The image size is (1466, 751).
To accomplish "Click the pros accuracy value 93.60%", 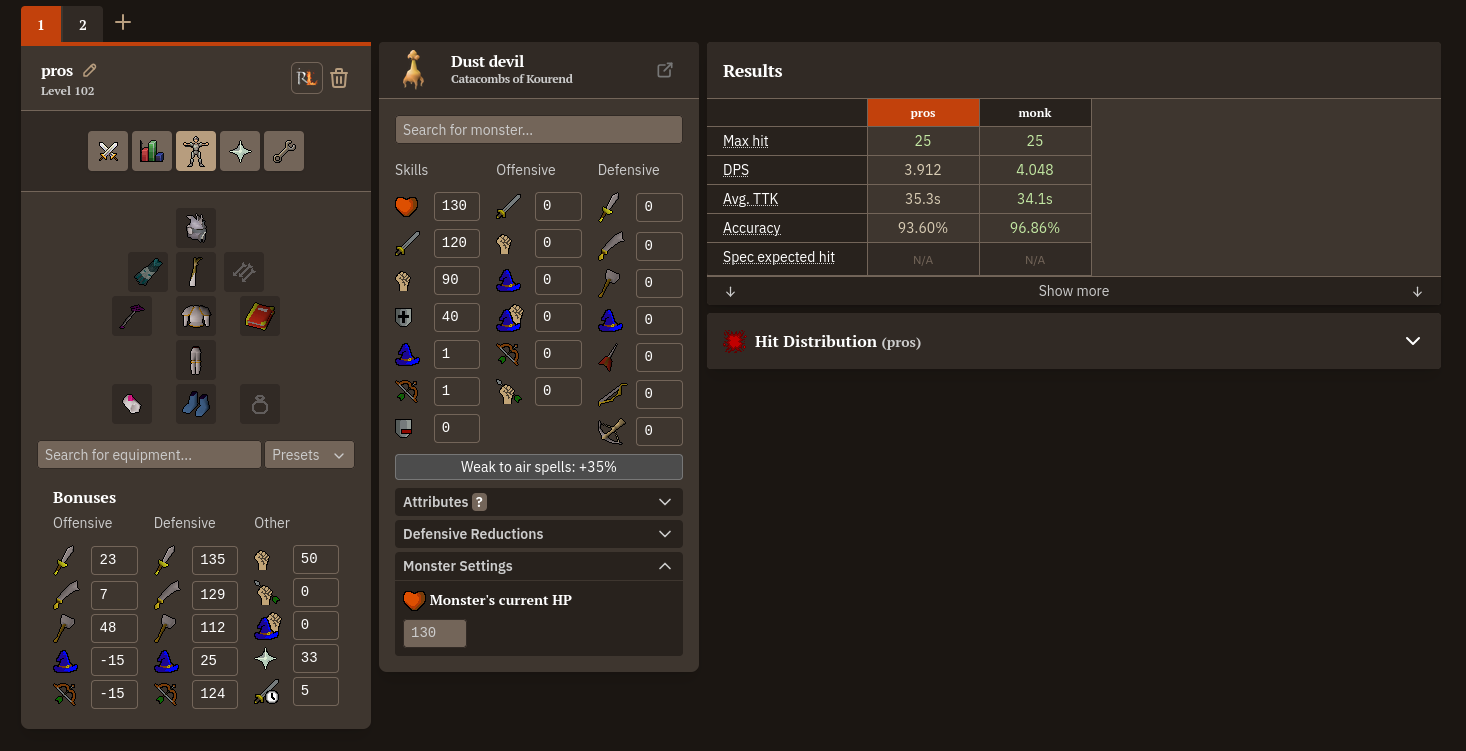I will click(x=923, y=228).
